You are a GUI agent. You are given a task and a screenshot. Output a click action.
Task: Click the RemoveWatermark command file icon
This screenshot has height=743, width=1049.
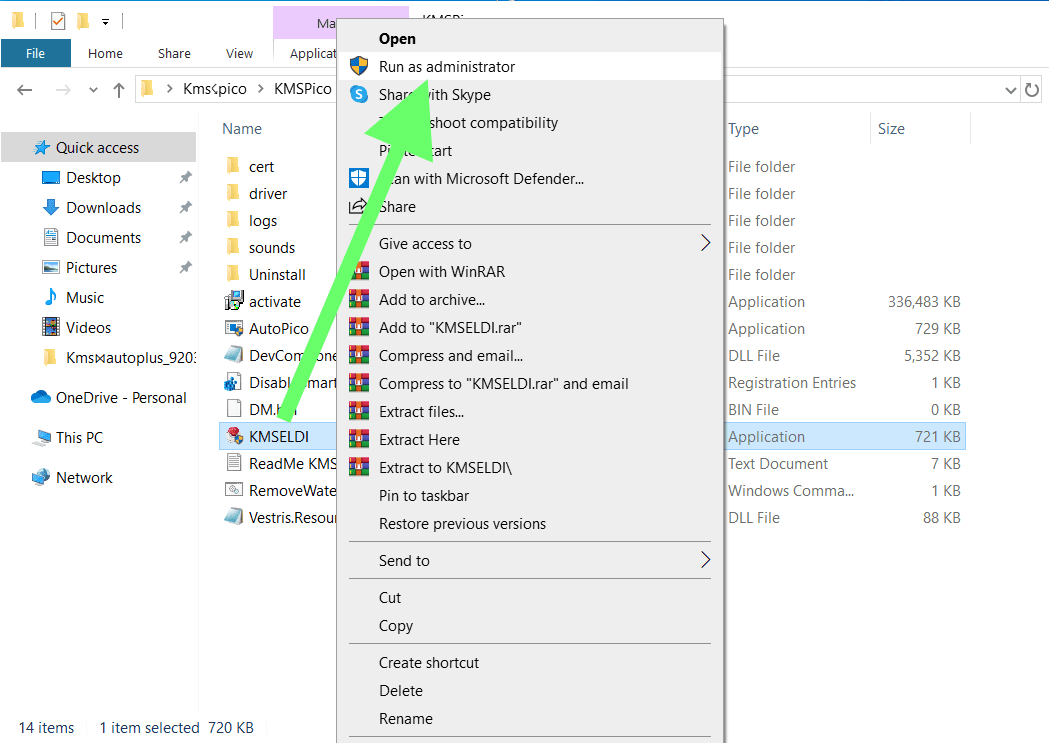point(233,490)
